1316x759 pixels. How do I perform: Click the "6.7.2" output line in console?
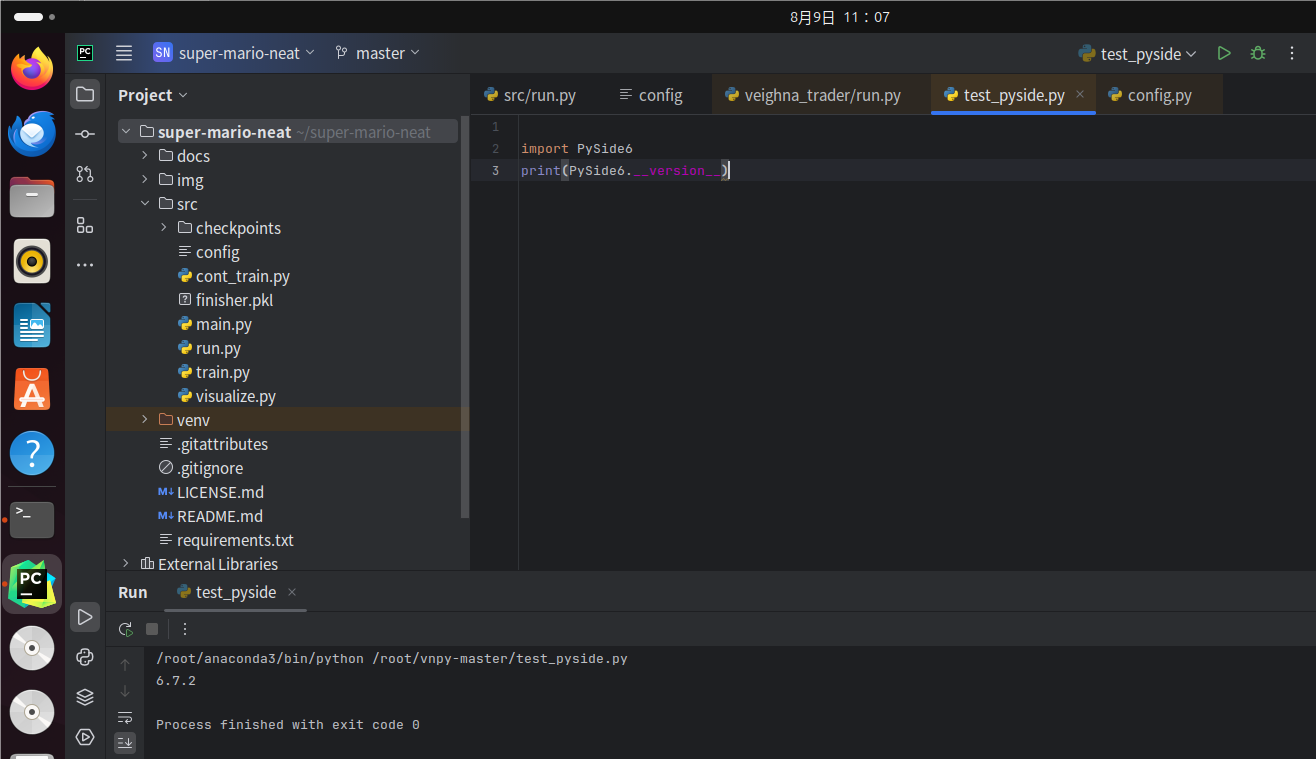(x=176, y=681)
